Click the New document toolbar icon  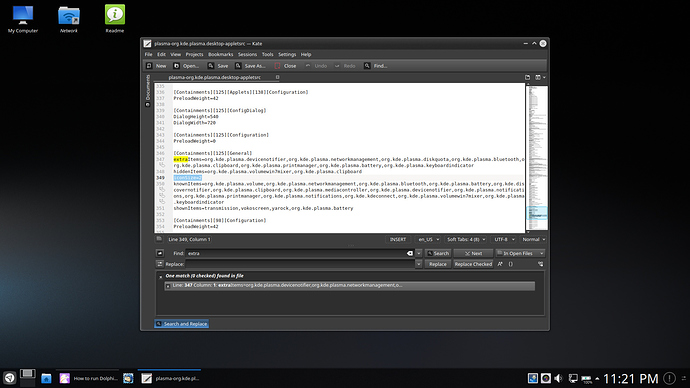(x=149, y=66)
